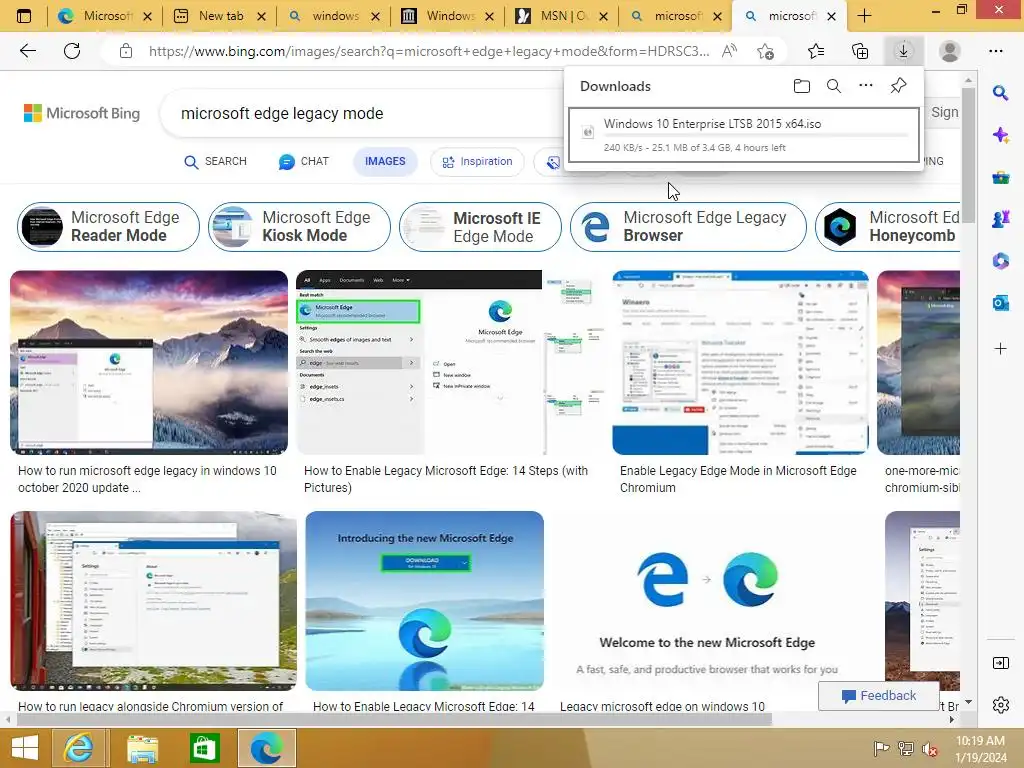The width and height of the screenshot is (1024, 768).
Task: Click the muted volume tray icon
Action: (x=929, y=748)
